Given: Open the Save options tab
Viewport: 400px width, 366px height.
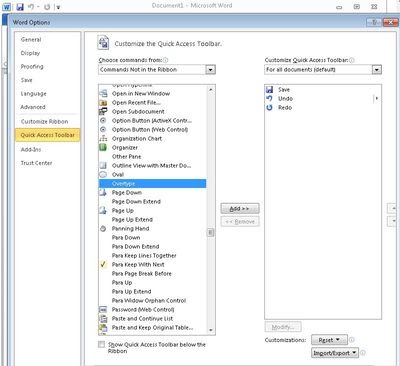Looking at the screenshot, I should pos(27,80).
